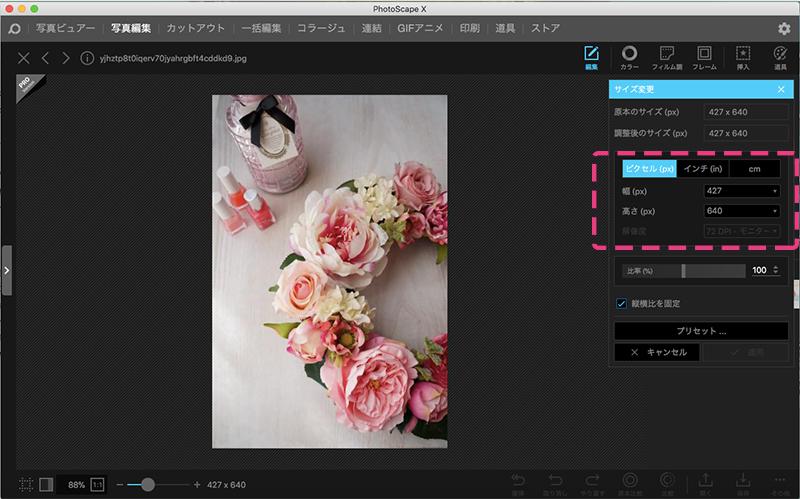This screenshot has height=499, width=800.
Task: Zoom out with the minus icon
Action: [119, 484]
